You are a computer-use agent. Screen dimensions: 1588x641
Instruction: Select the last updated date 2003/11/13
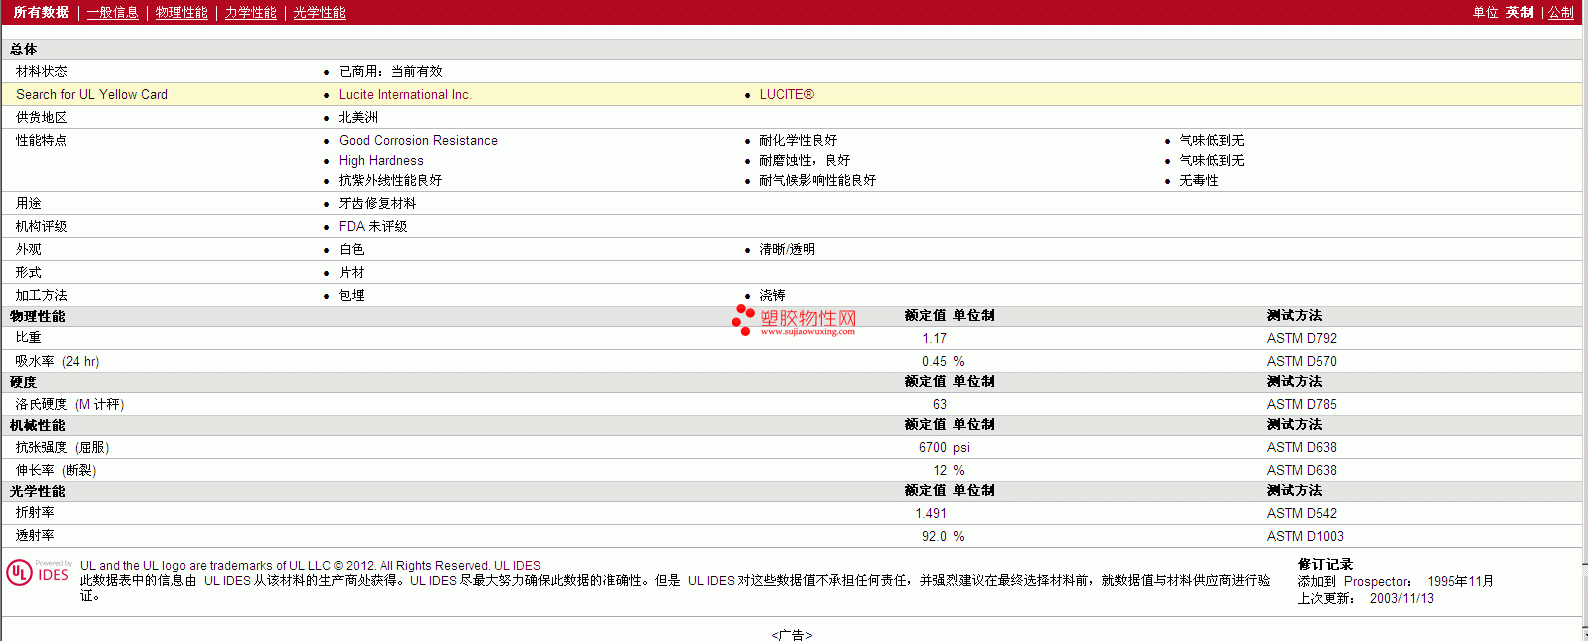[1402, 598]
